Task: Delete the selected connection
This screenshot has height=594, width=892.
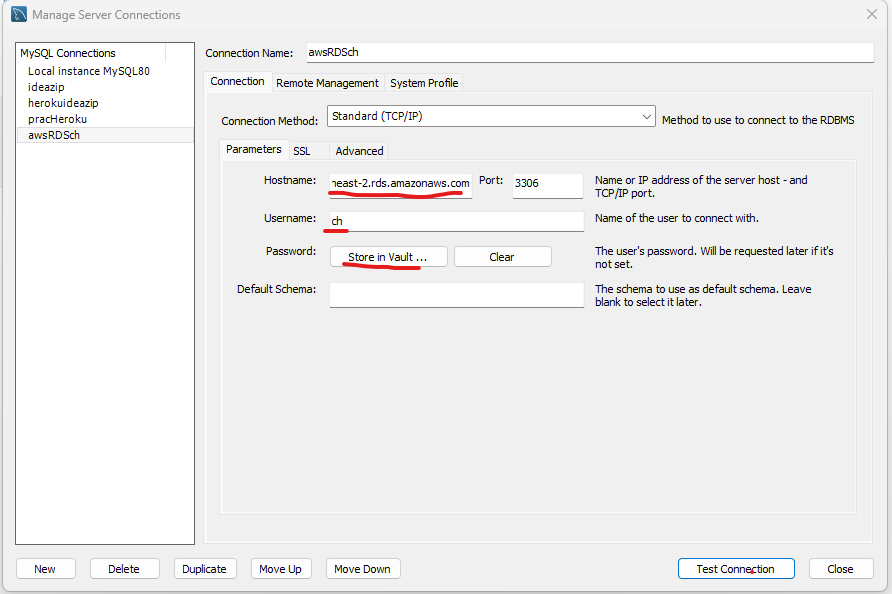Action: point(125,568)
